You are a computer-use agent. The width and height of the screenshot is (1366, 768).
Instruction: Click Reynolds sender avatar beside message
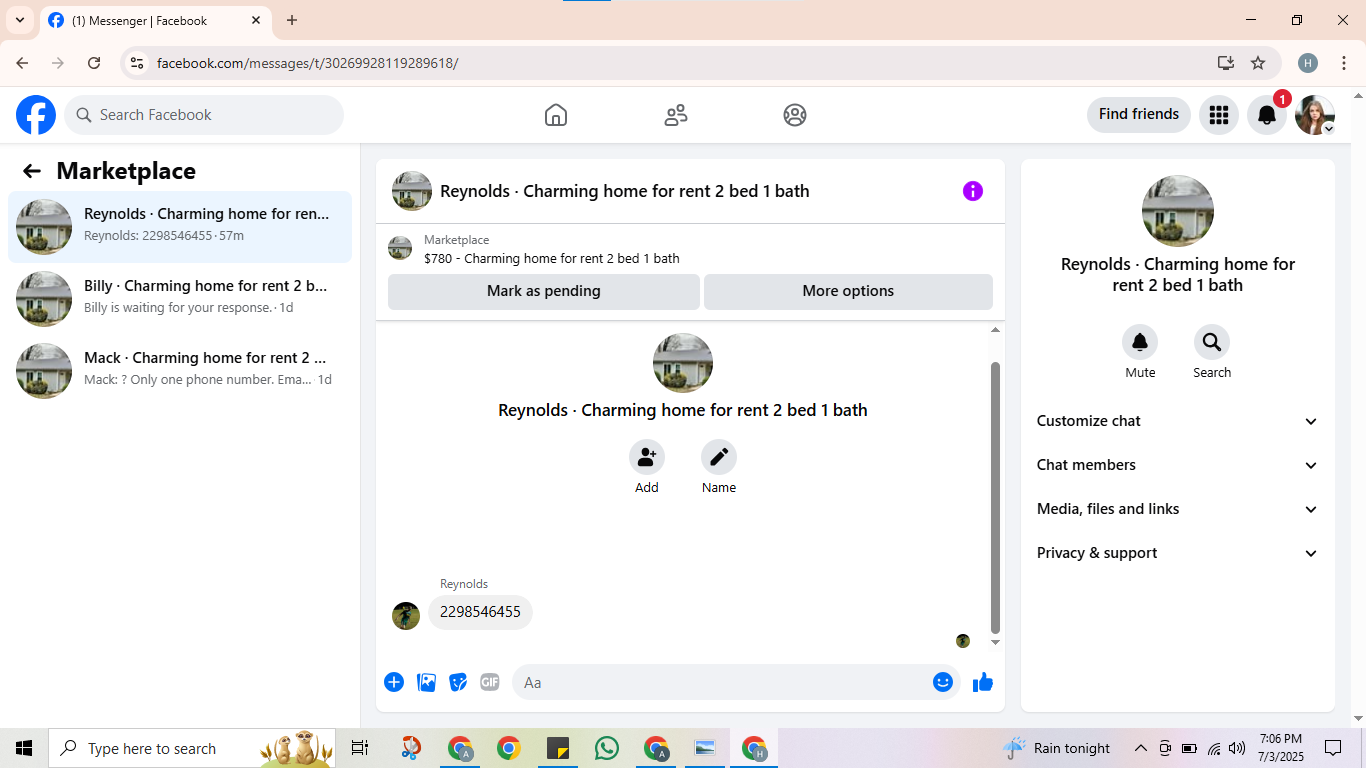(406, 616)
